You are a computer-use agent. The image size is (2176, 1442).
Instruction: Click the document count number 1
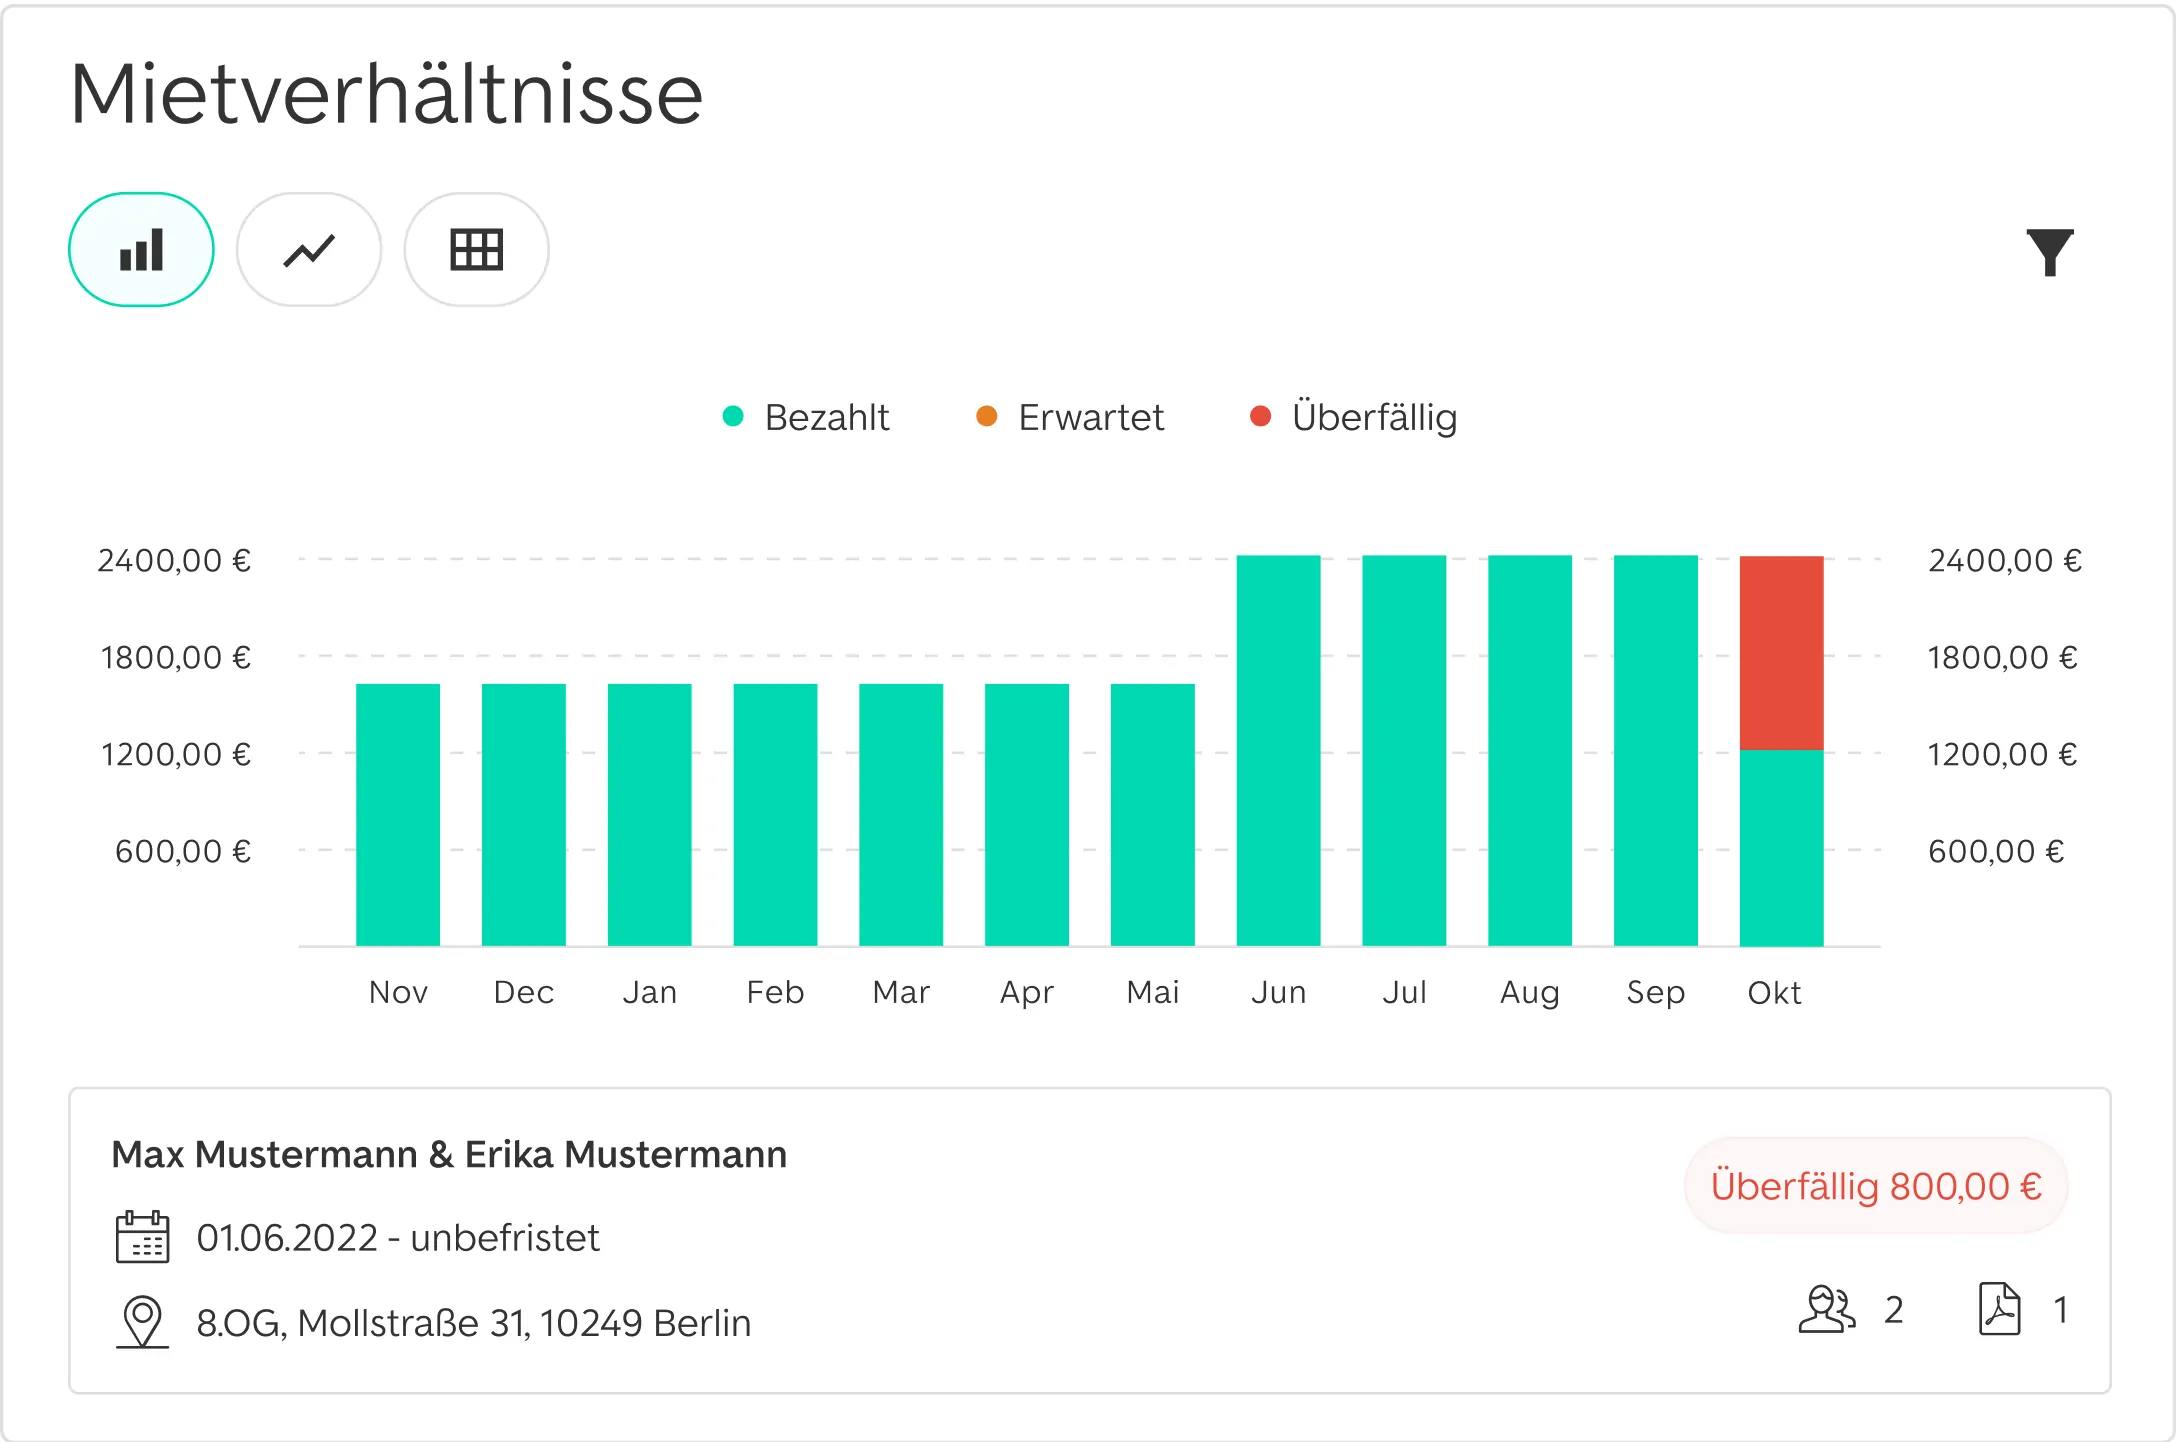click(2060, 1309)
